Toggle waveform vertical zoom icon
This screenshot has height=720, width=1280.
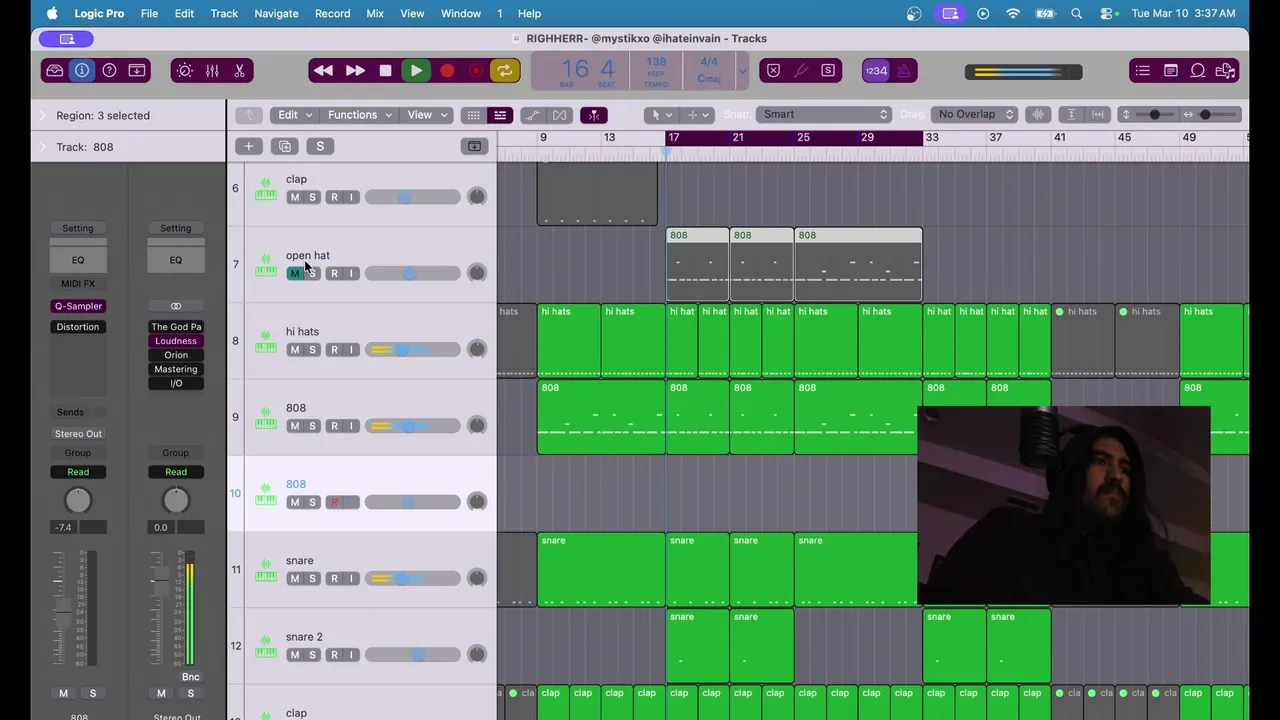point(1038,114)
